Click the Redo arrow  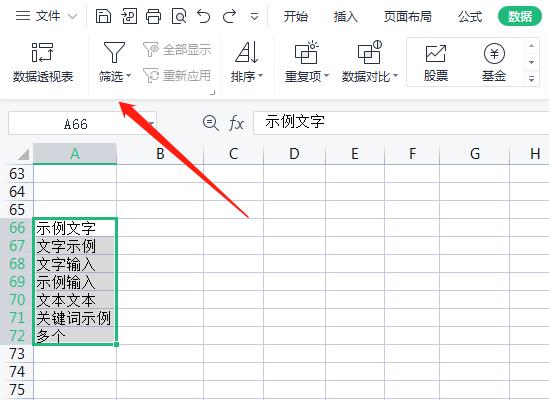(x=229, y=16)
